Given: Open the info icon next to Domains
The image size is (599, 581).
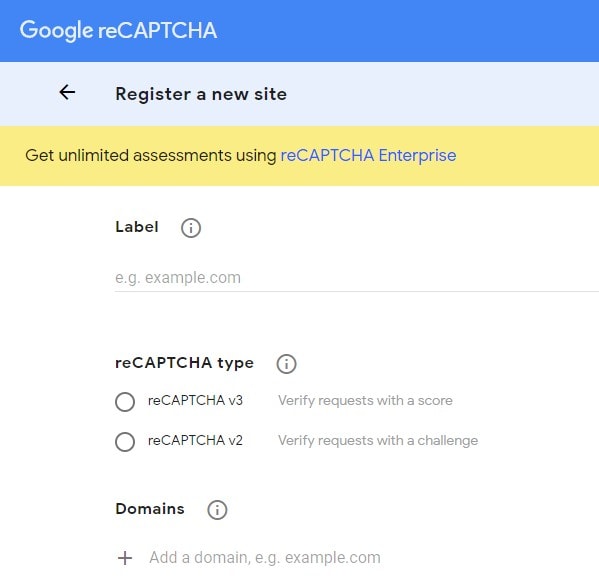Looking at the screenshot, I should [x=217, y=510].
